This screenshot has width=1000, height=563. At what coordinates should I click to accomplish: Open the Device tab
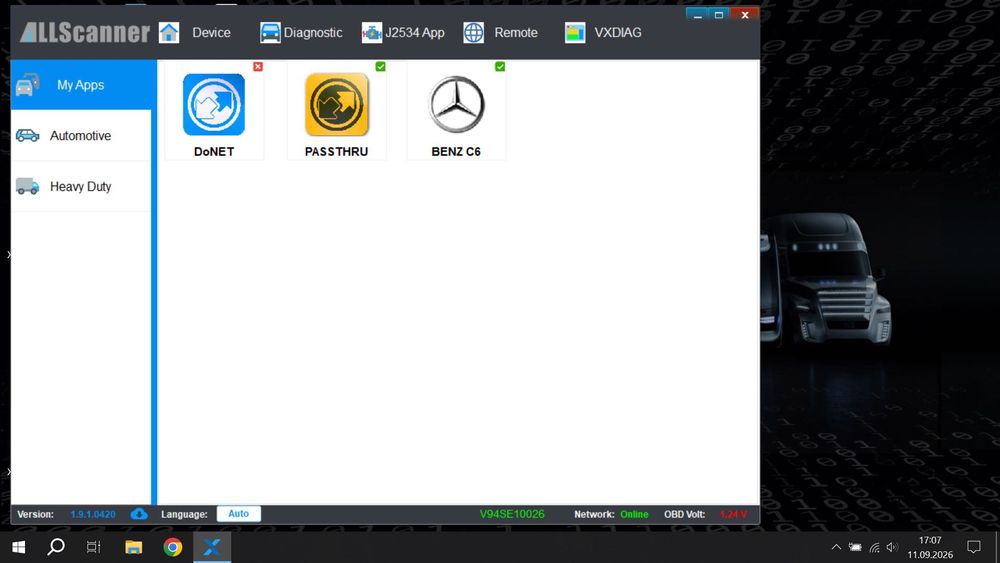pyautogui.click(x=211, y=33)
